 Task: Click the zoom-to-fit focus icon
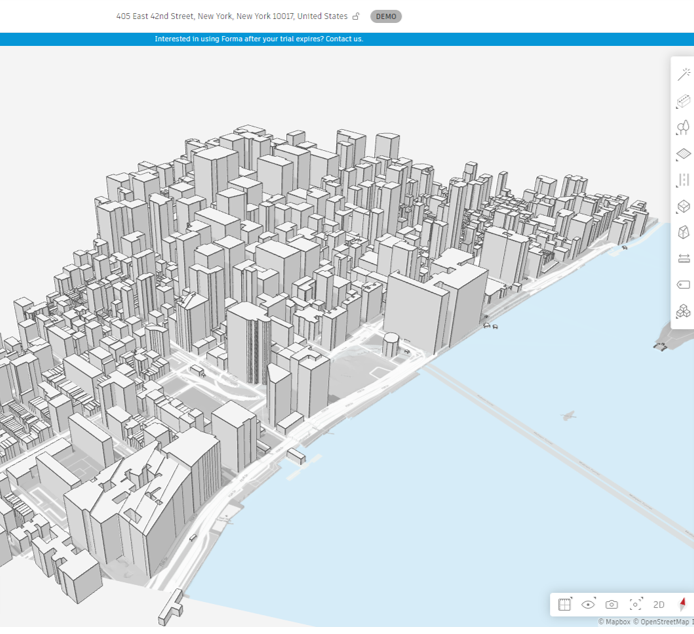(636, 604)
